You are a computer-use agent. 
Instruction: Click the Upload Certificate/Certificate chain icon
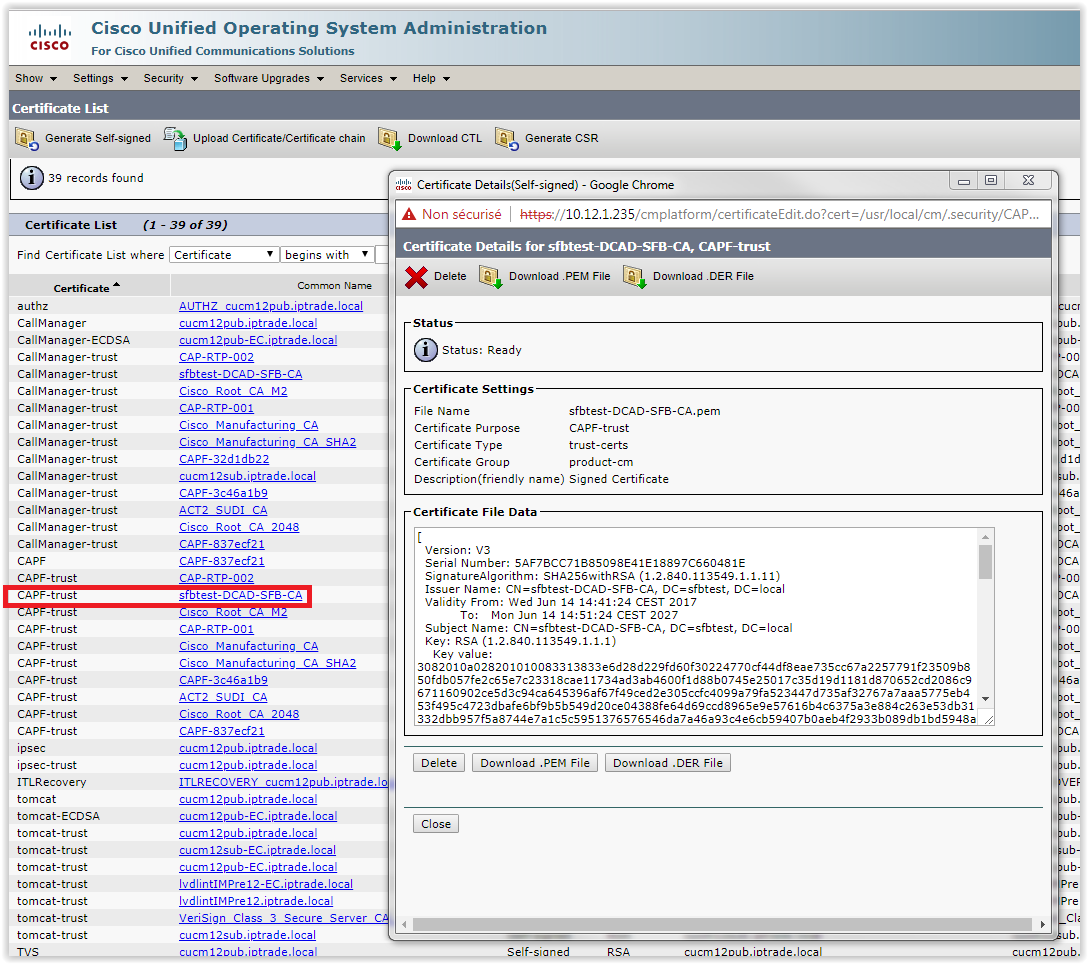point(175,138)
